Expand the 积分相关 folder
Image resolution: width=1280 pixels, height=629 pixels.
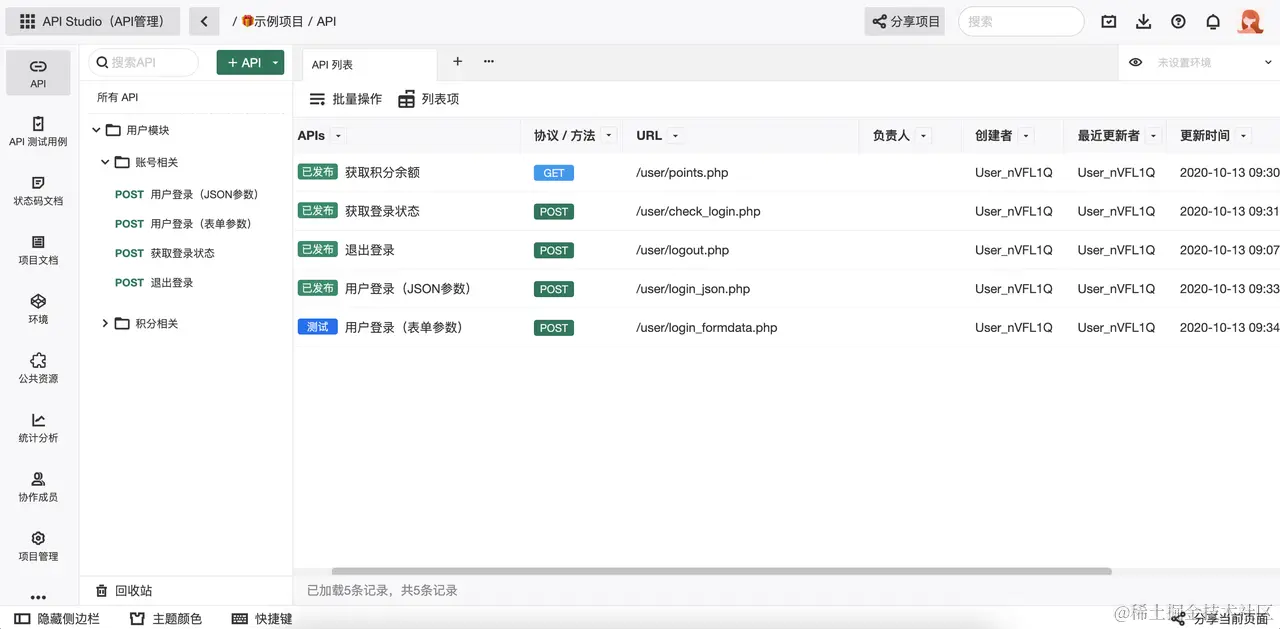[x=105, y=323]
